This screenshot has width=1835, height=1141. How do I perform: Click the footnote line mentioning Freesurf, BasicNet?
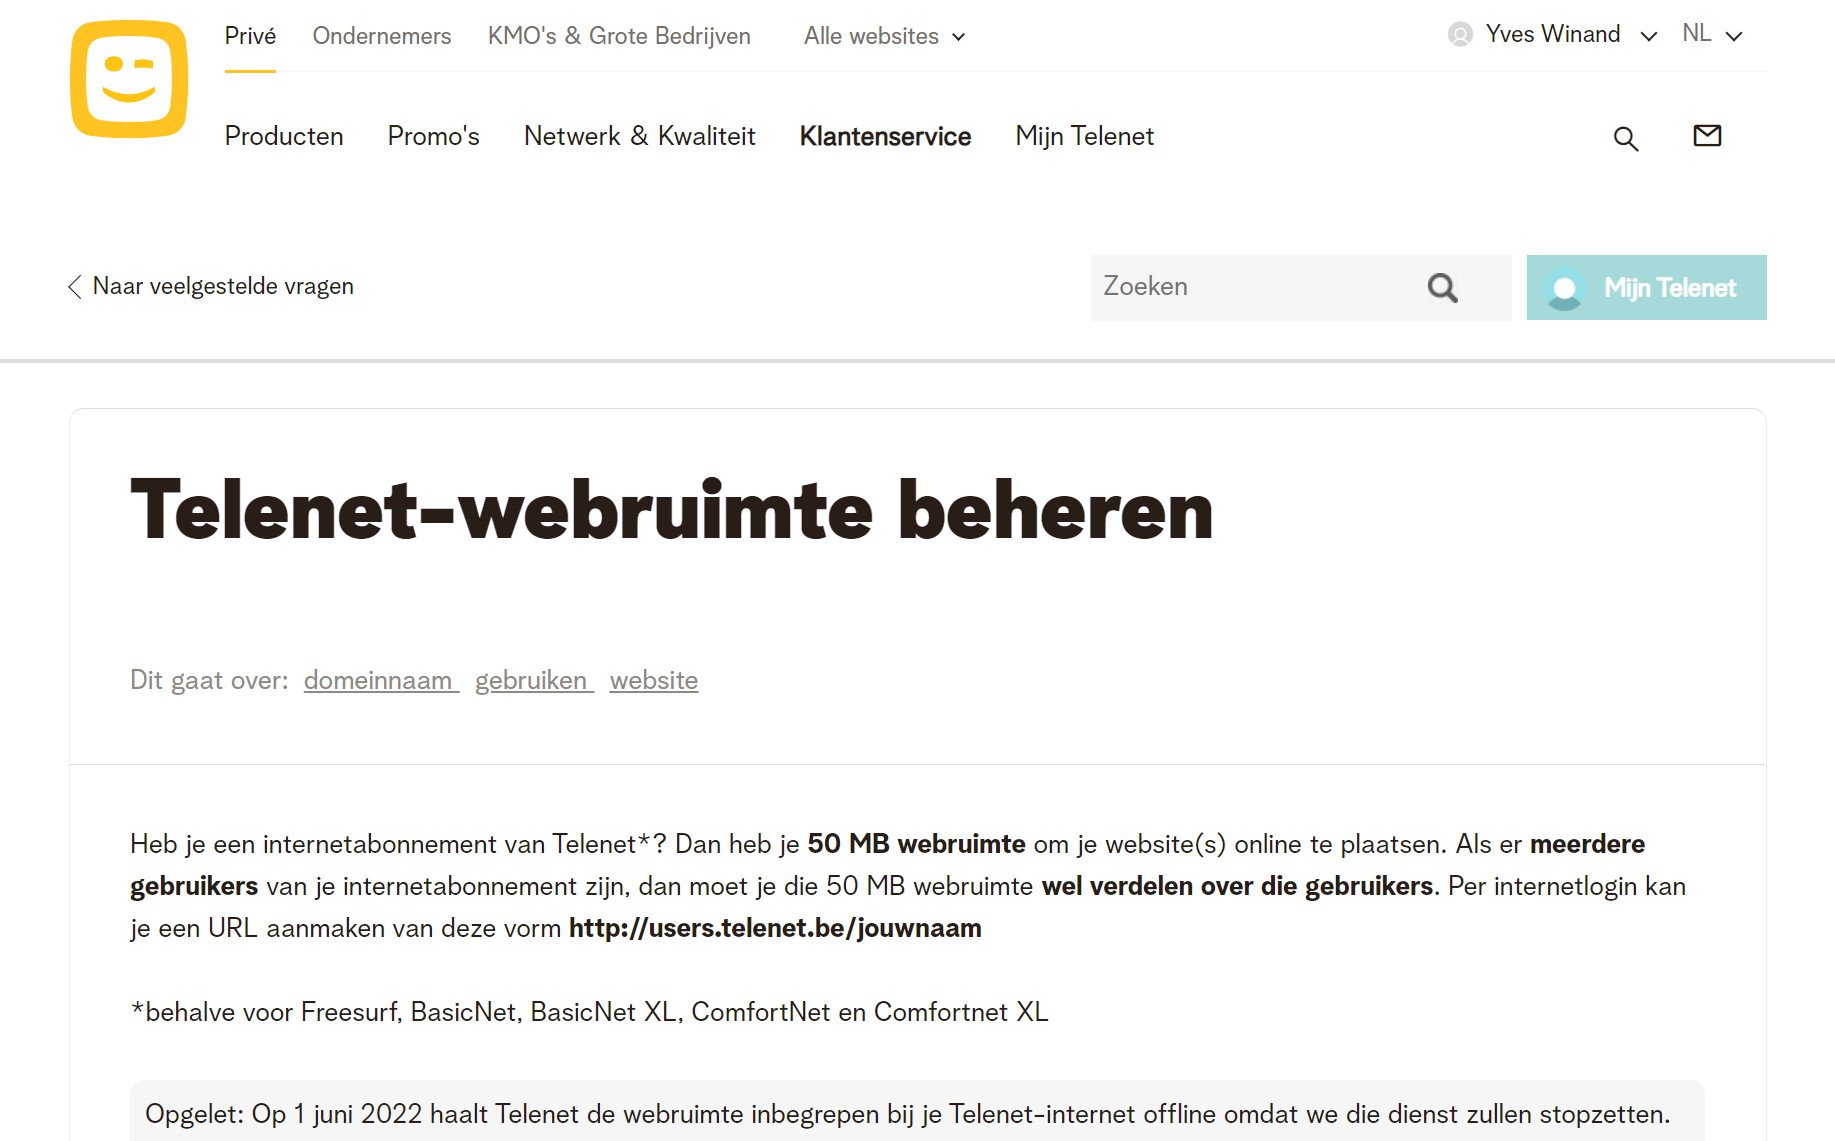point(590,1012)
